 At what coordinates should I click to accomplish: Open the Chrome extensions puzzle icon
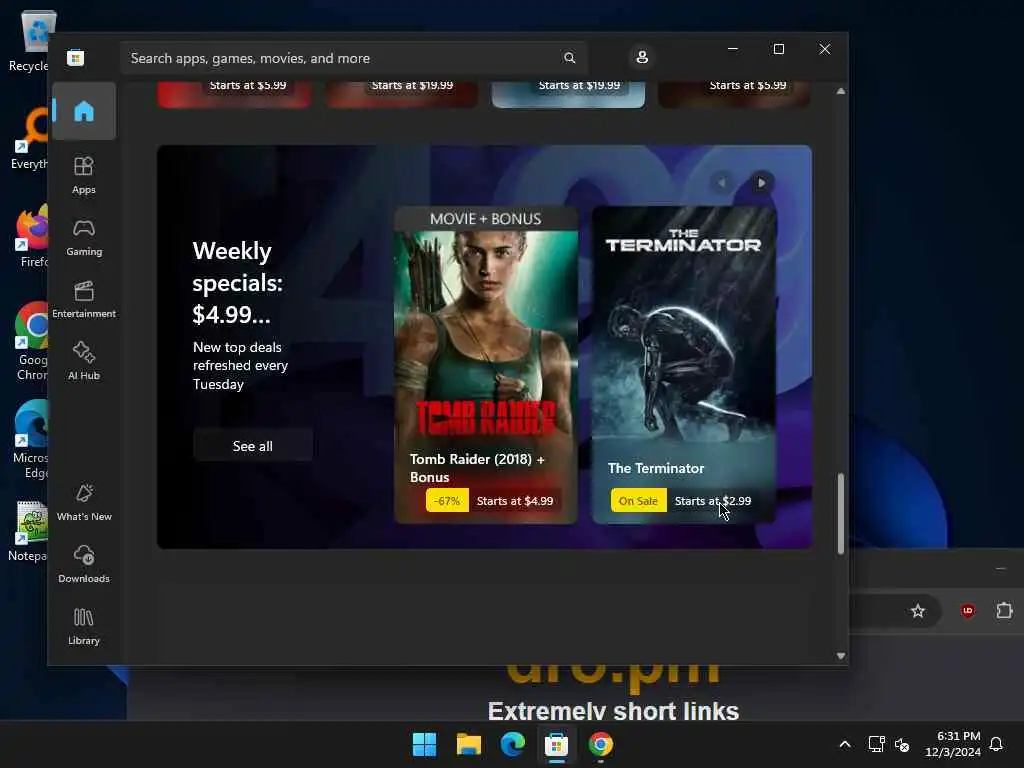(x=1004, y=611)
